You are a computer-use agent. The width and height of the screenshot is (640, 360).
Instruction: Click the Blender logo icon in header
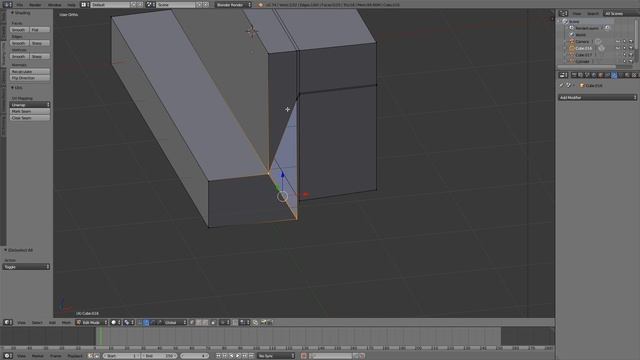click(260, 4)
